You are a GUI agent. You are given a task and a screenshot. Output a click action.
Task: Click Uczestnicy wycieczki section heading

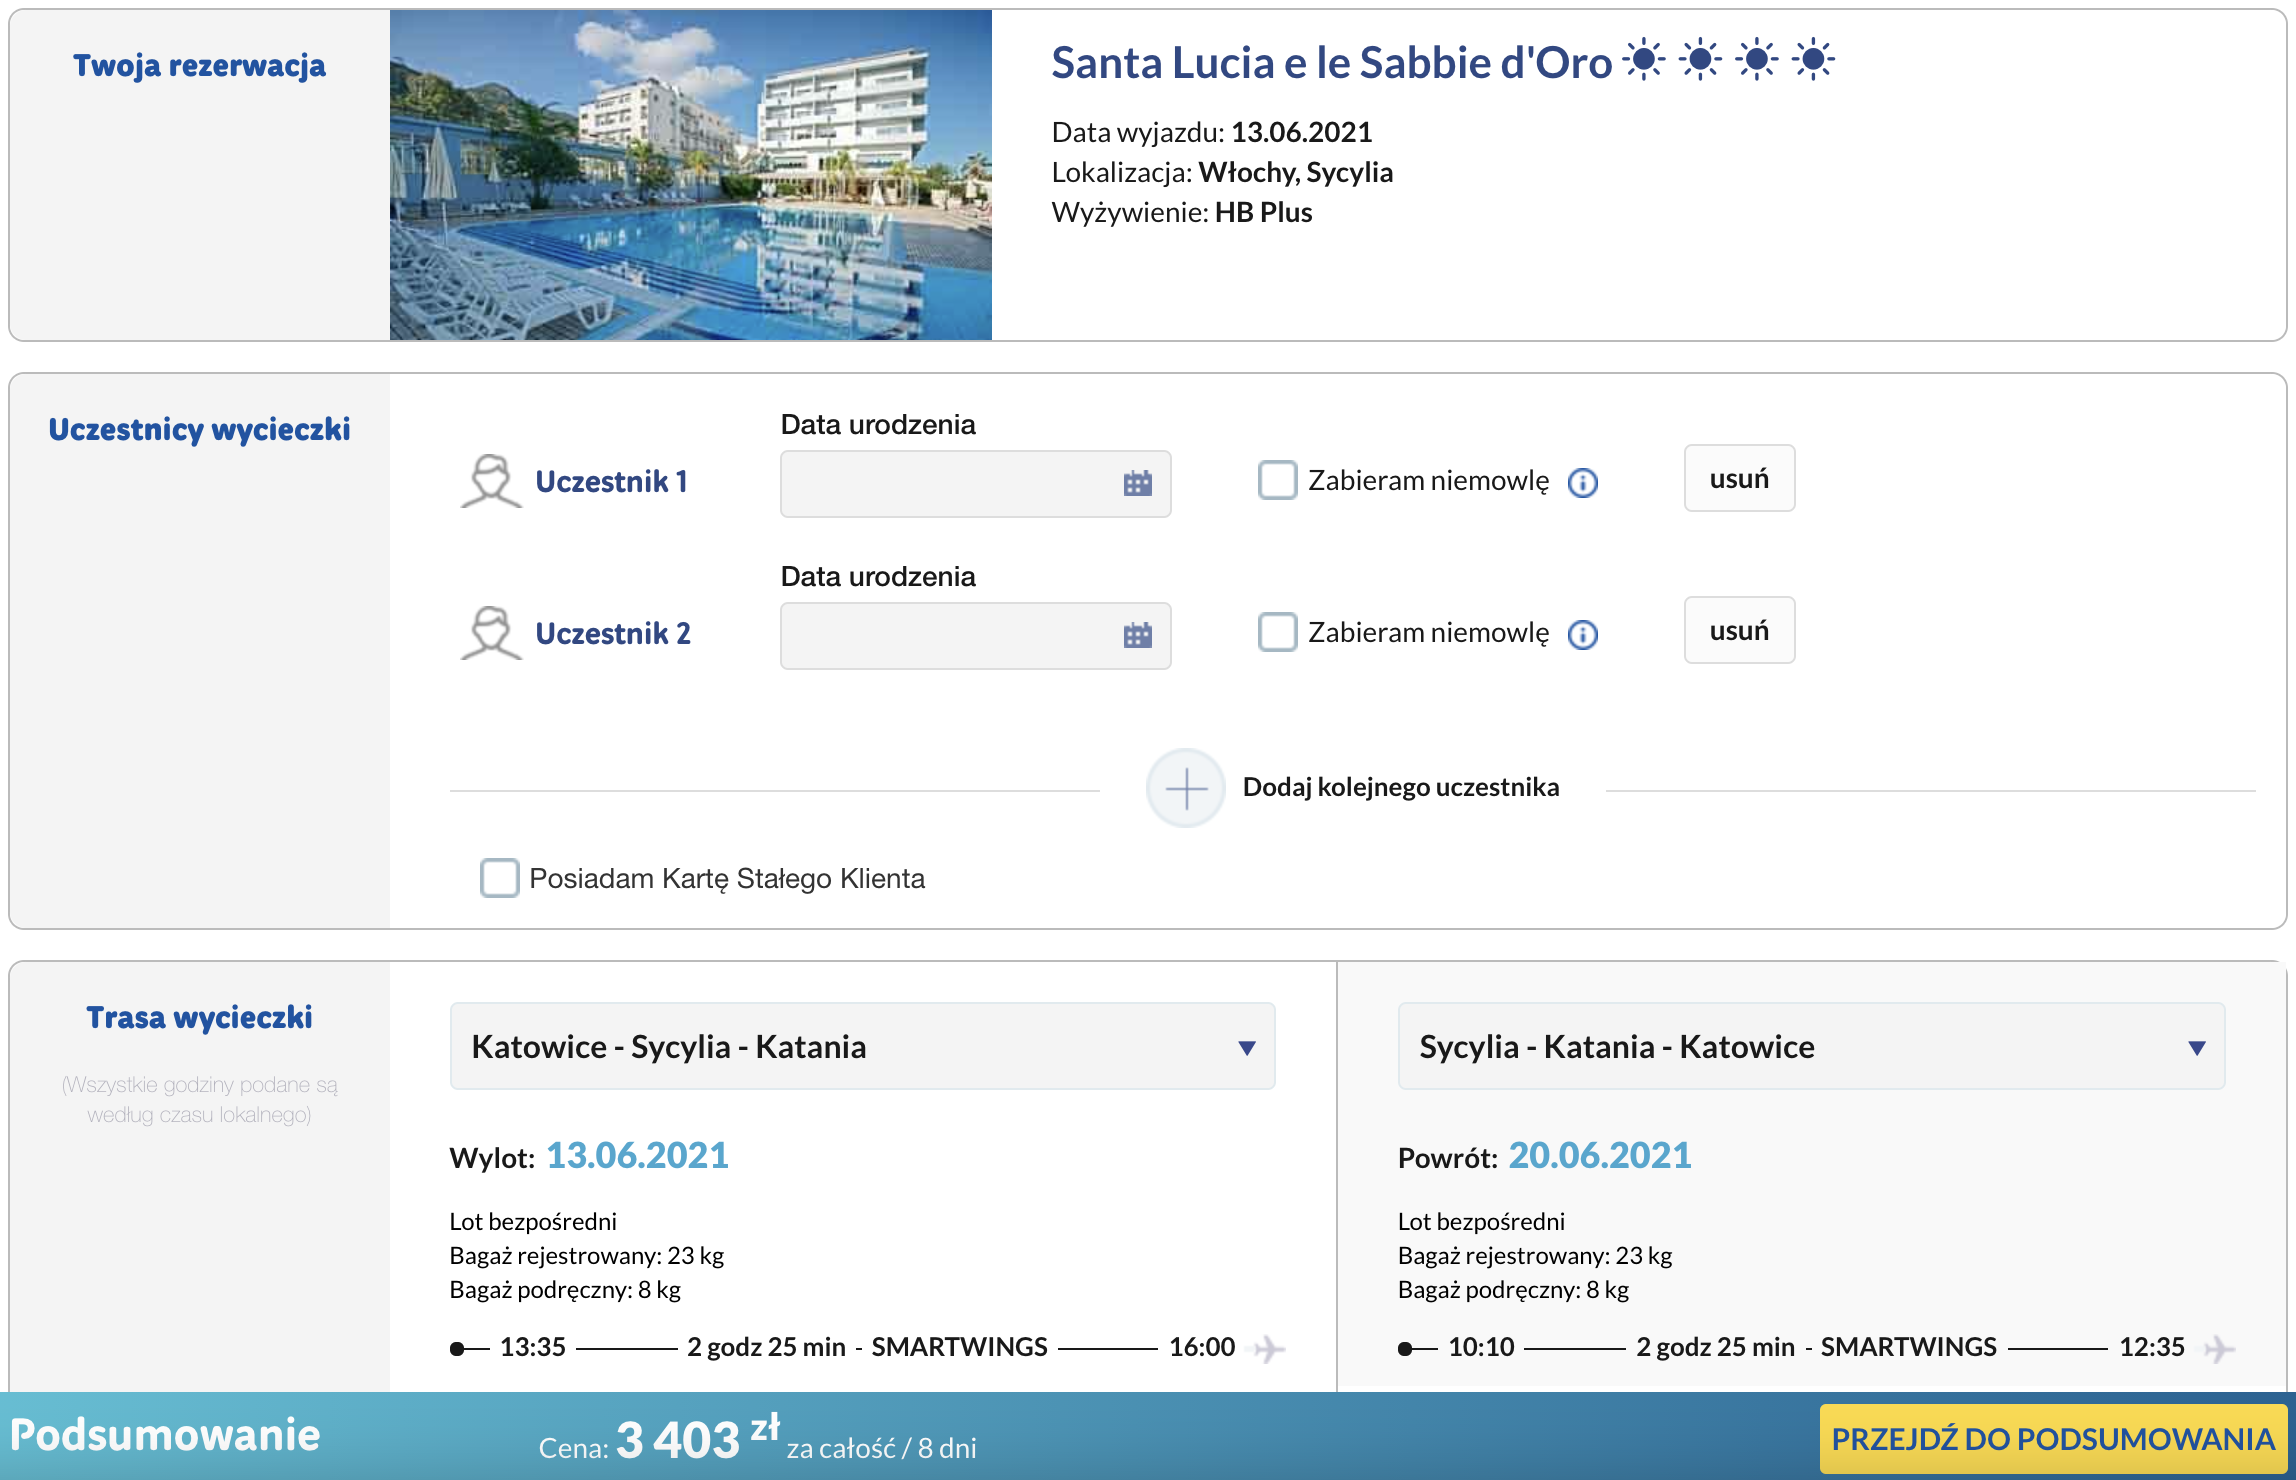(x=199, y=429)
